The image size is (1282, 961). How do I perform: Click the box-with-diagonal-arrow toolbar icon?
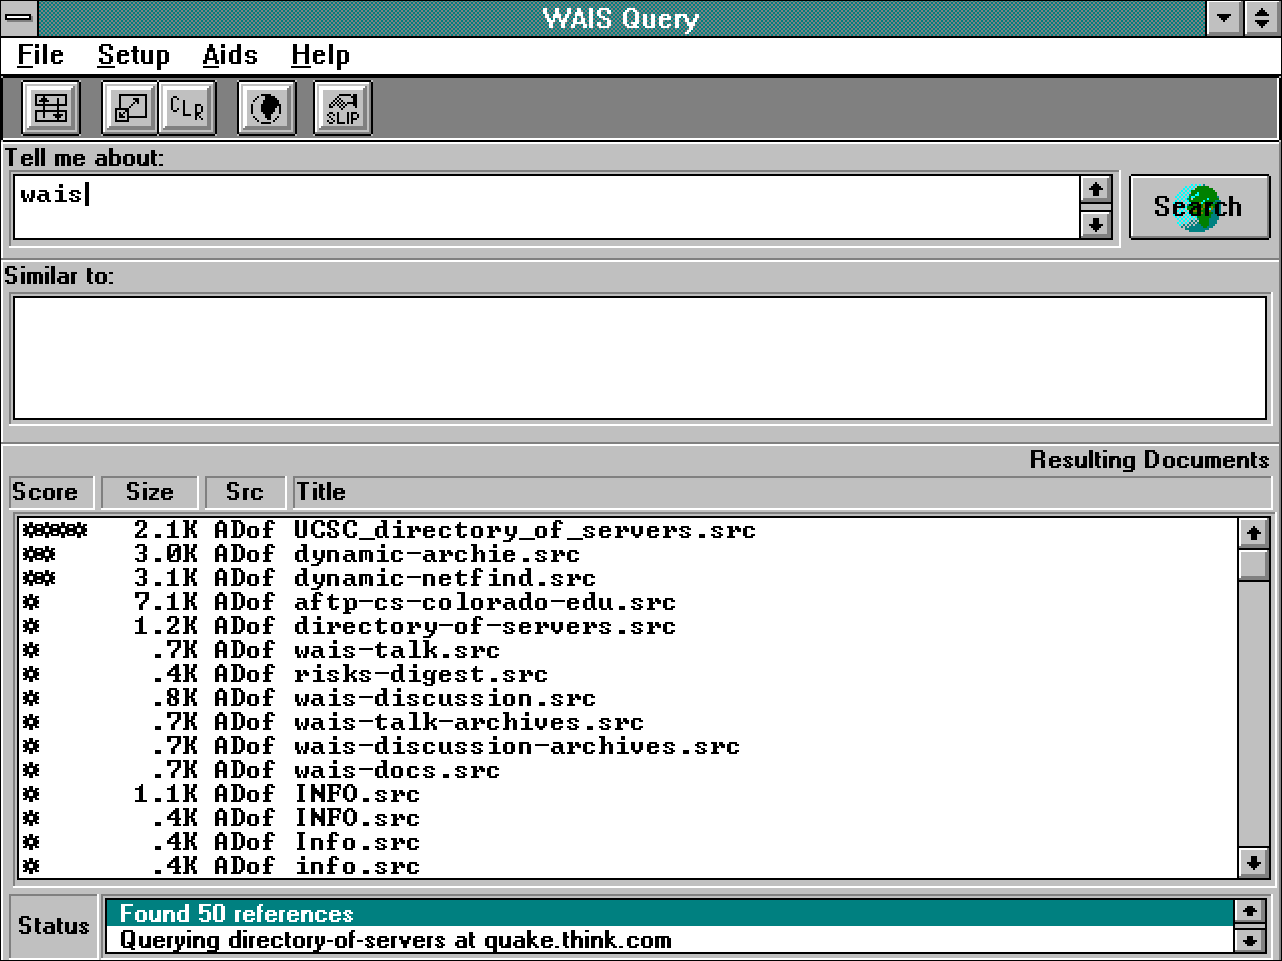pyautogui.click(x=130, y=108)
